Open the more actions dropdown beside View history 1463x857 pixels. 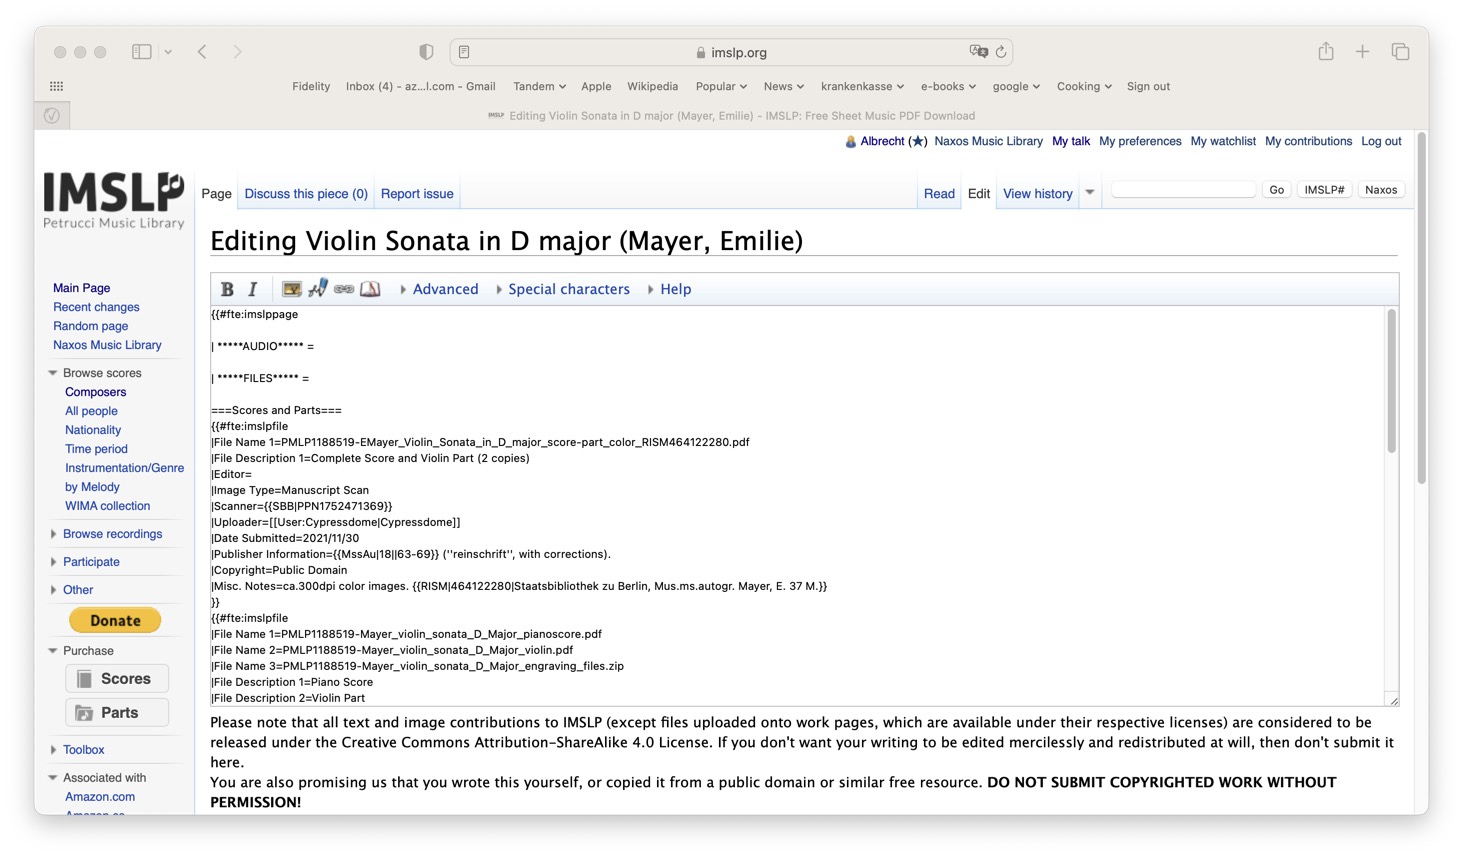coord(1090,193)
